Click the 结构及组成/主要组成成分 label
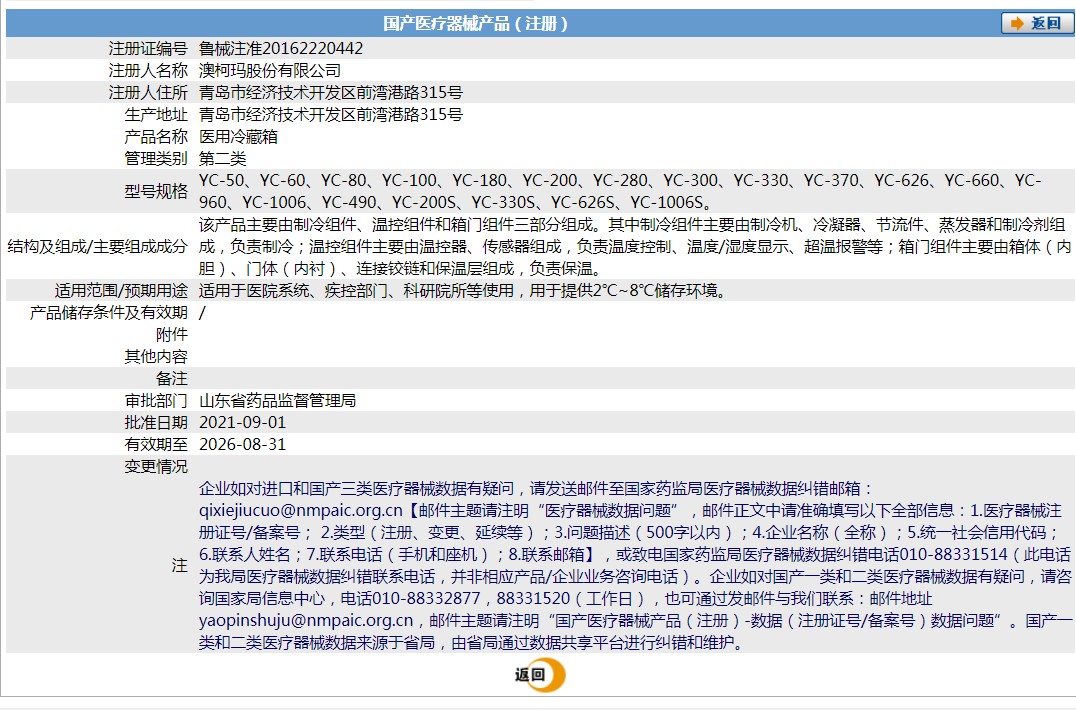This screenshot has height=710, width=1076. tap(97, 247)
